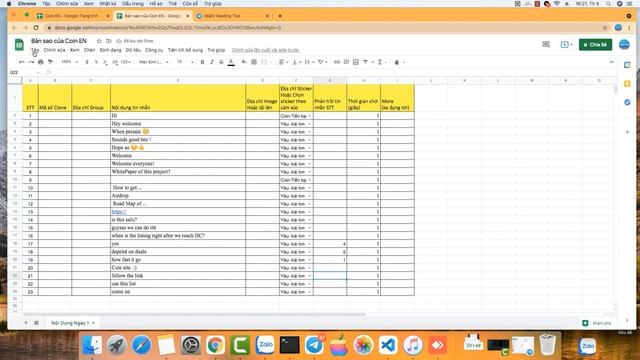The image size is (640, 360).
Task: Open the zoom 100% dropdown
Action: click(x=69, y=62)
